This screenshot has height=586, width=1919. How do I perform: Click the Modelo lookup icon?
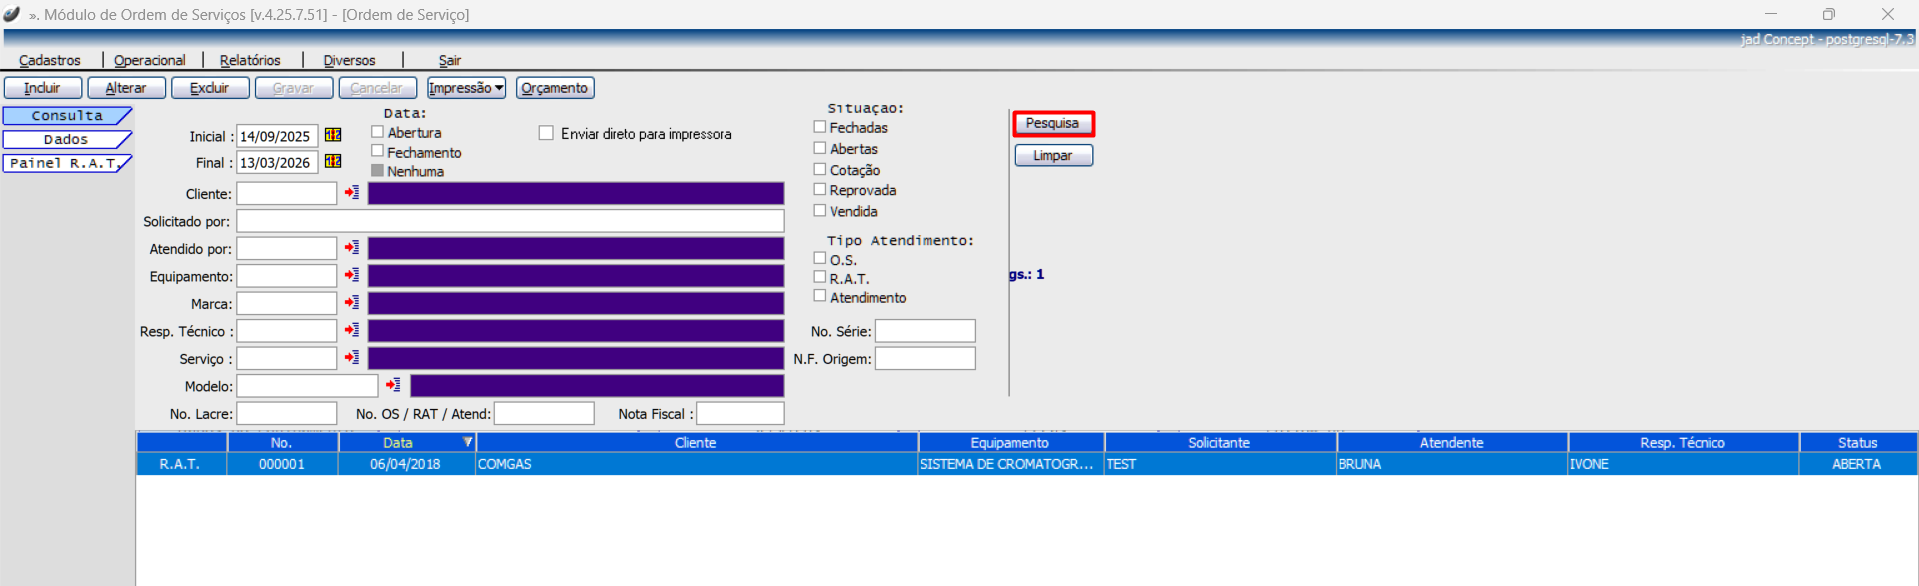pyautogui.click(x=394, y=385)
